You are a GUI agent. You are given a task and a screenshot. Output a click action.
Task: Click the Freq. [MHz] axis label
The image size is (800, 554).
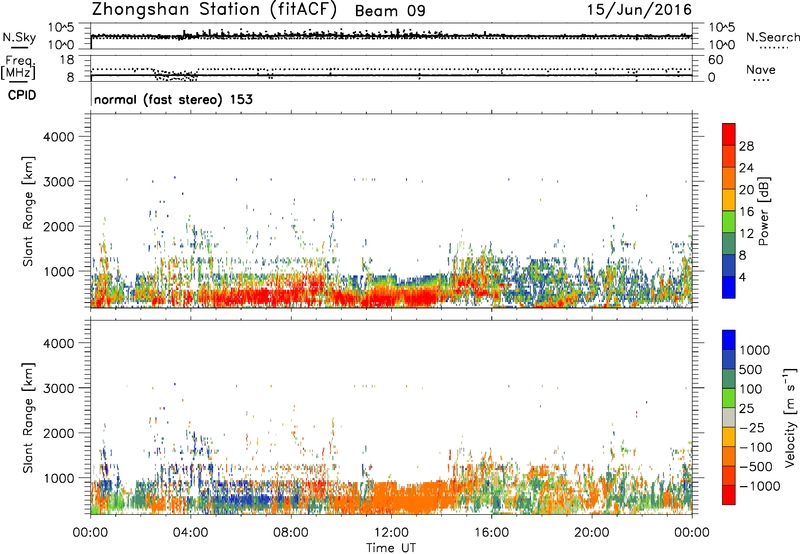click(18, 67)
